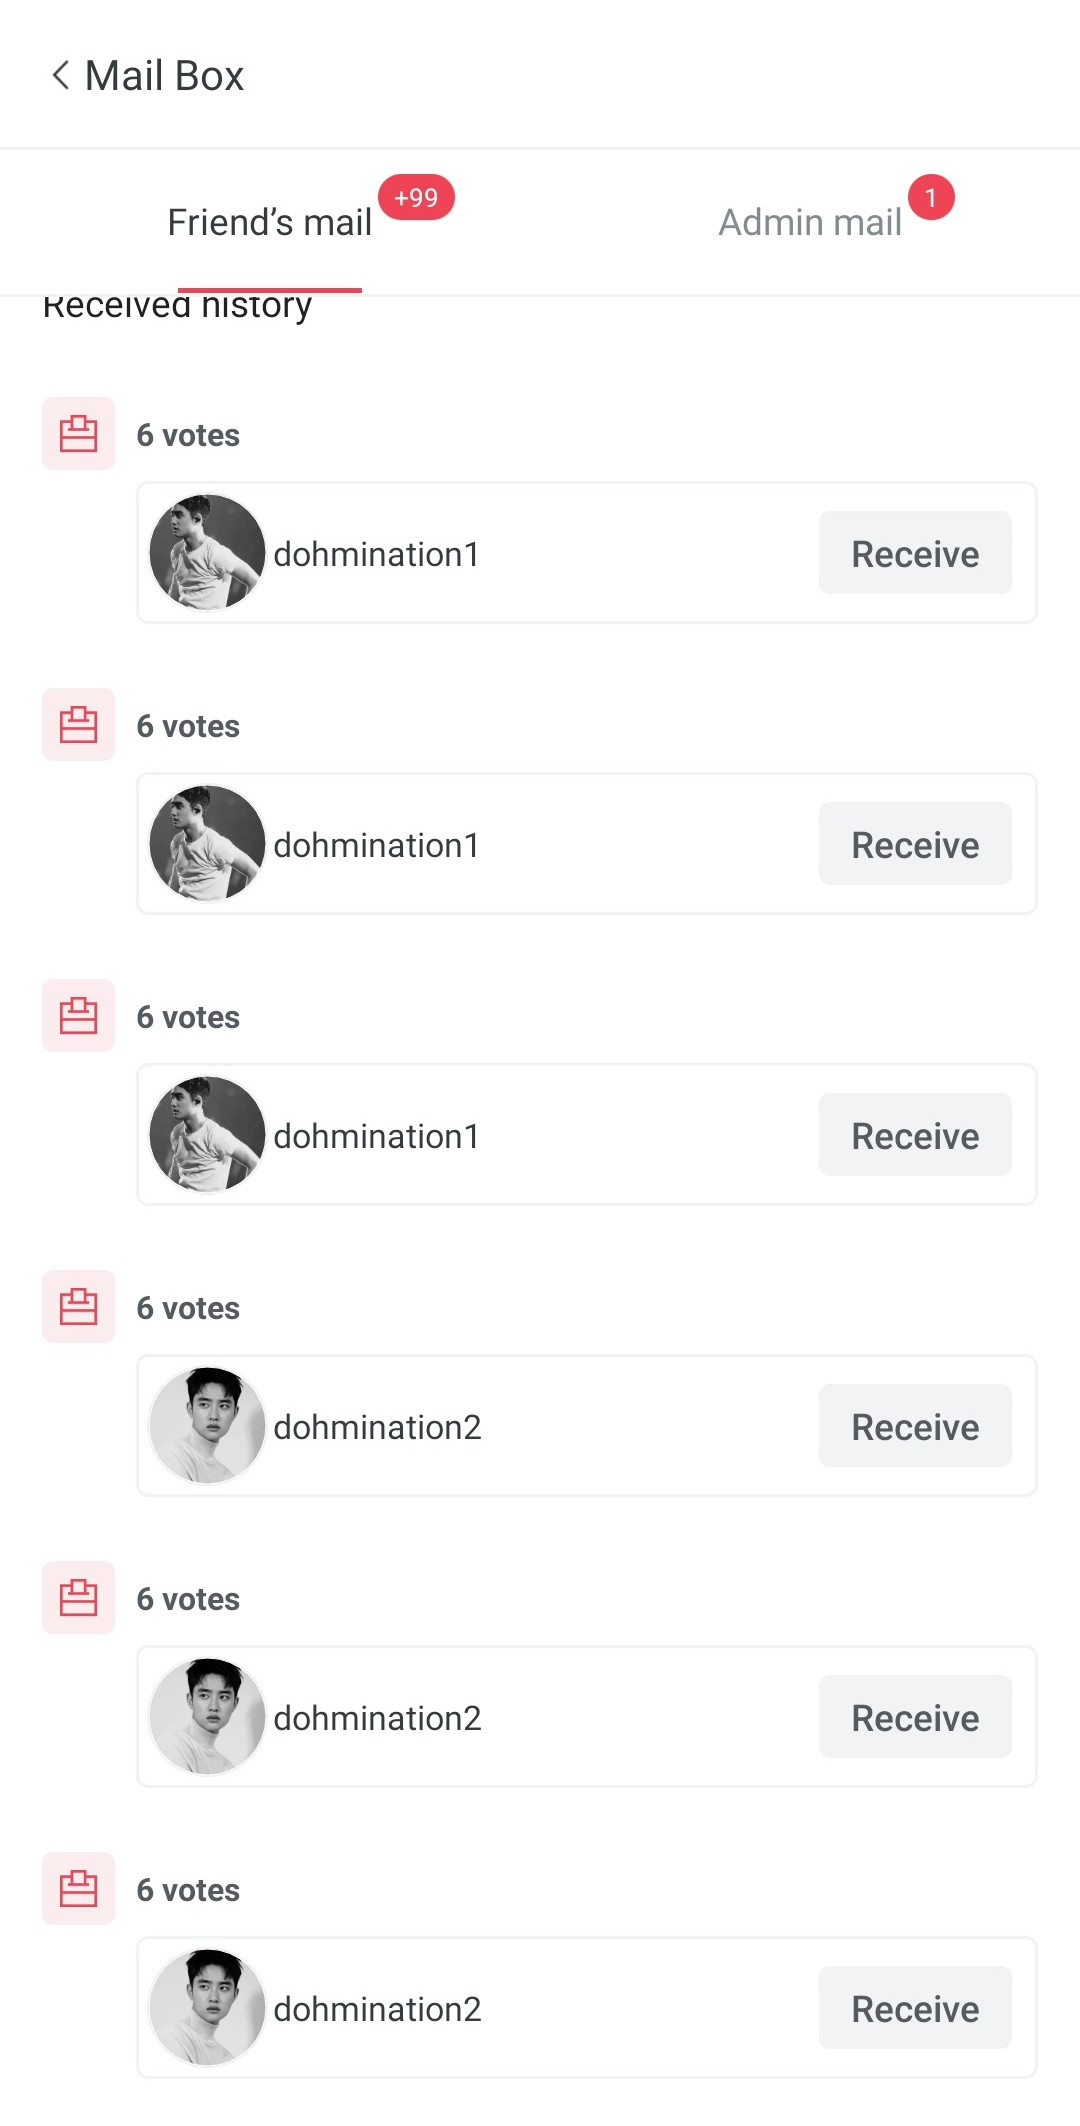Go back using the Mail Box arrow
This screenshot has height=2126, width=1080.
(60, 75)
